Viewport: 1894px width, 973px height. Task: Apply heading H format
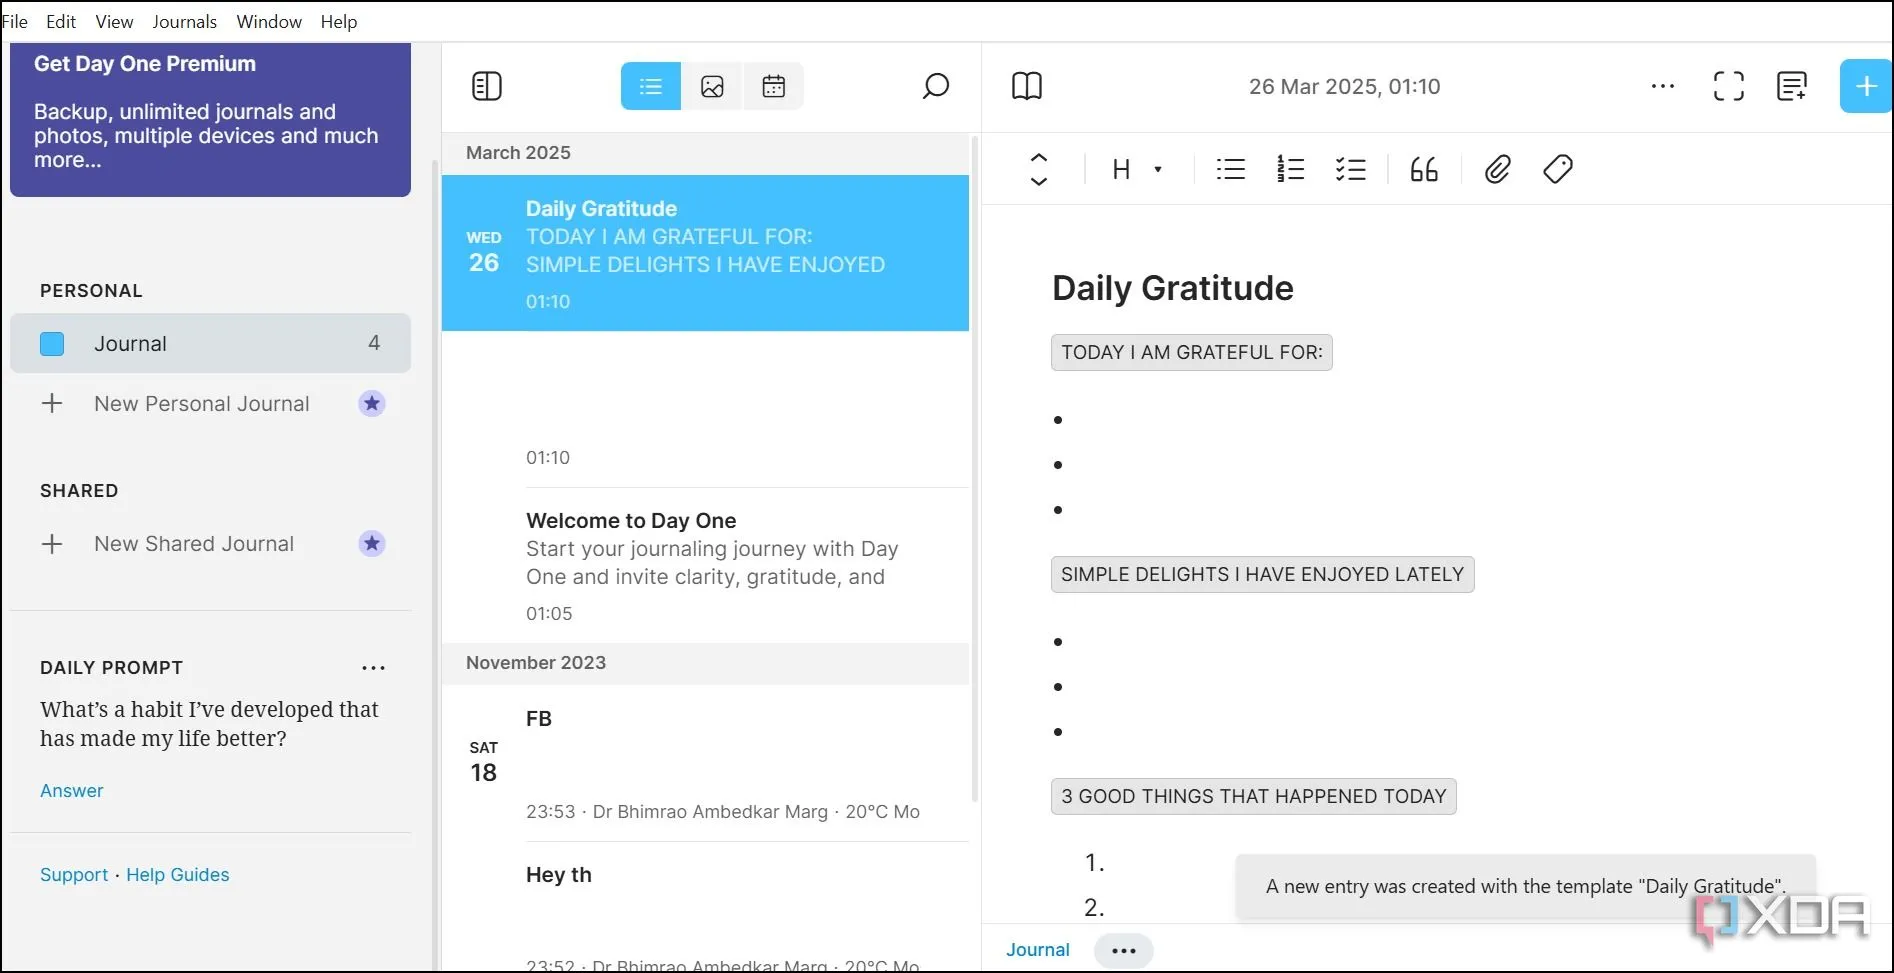1121,169
